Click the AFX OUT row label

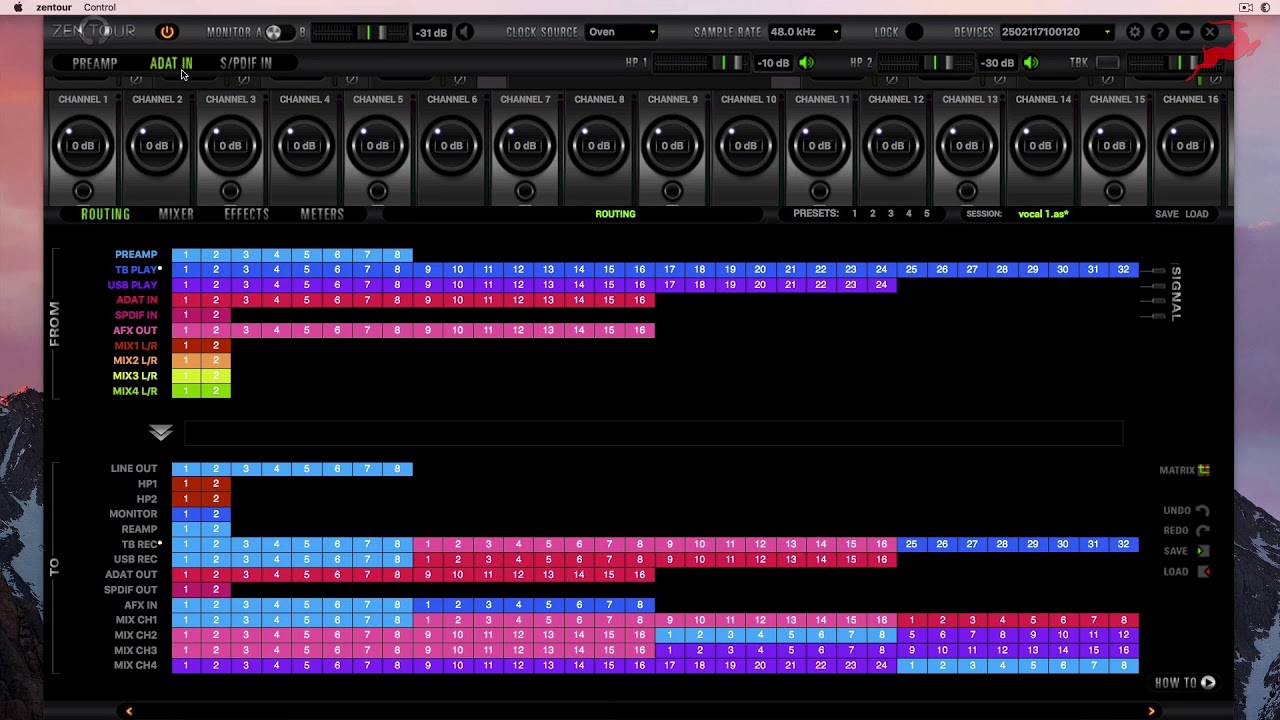135,330
